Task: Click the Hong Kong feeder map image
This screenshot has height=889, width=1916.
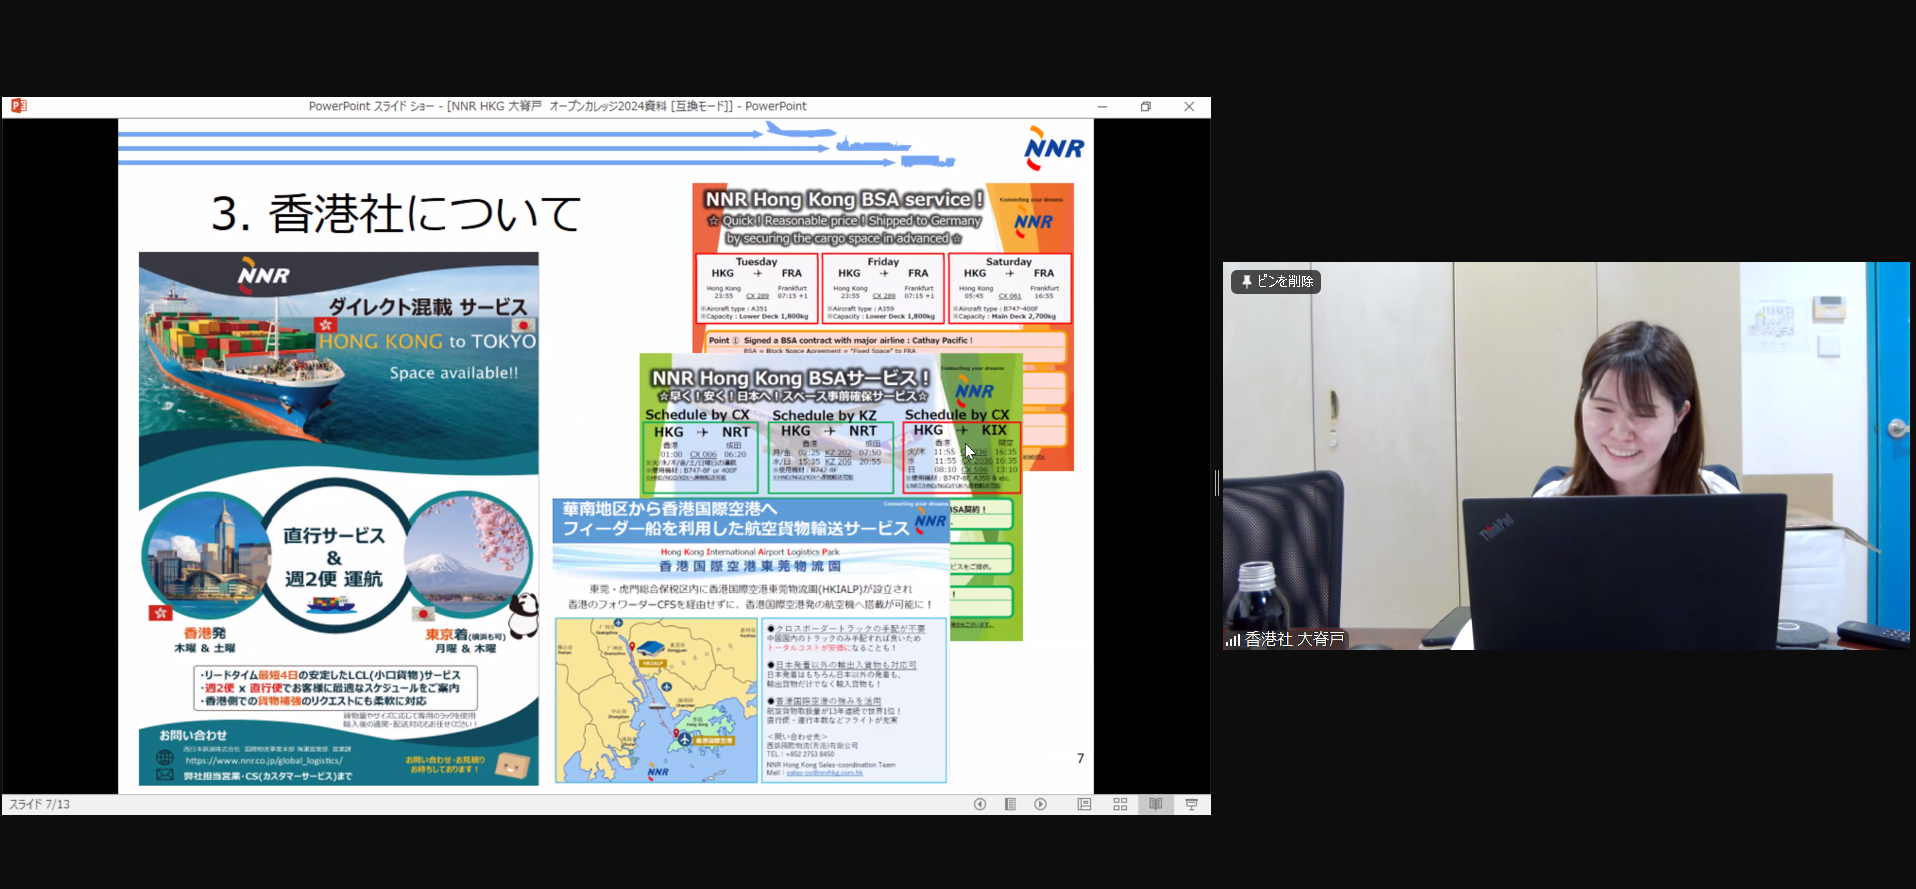Action: (x=656, y=700)
